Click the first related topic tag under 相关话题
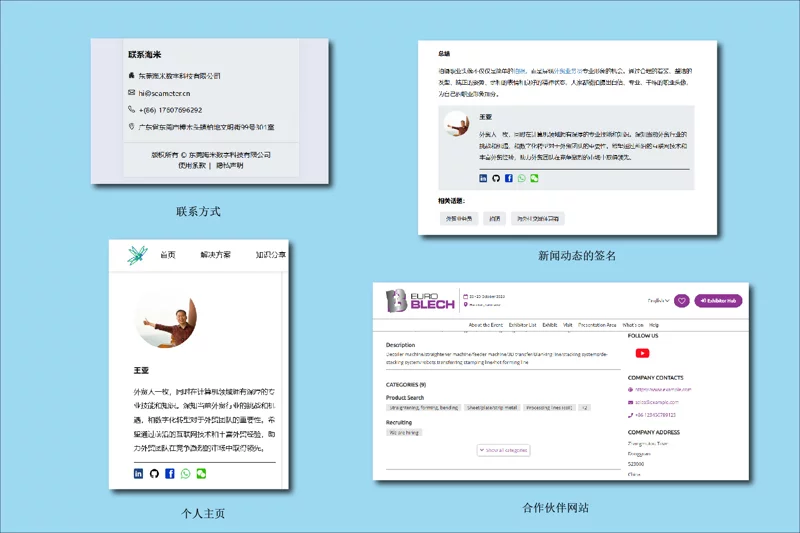The width and height of the screenshot is (800, 533). tap(459, 218)
